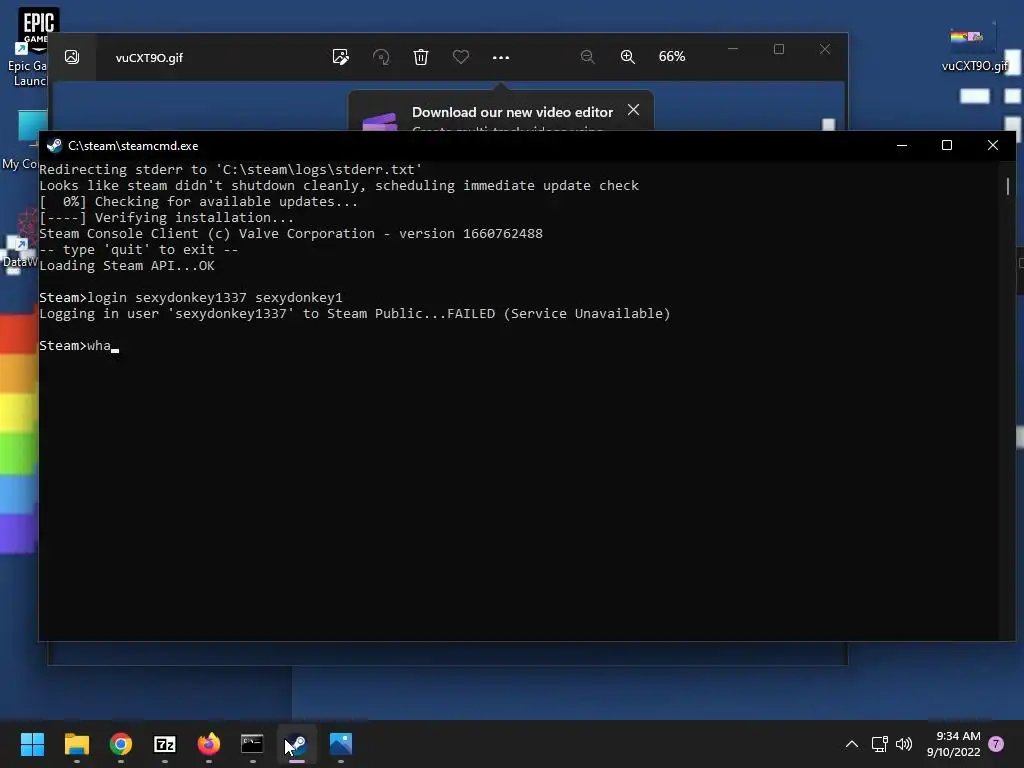1024x768 pixels.
Task: Click the 66% zoom level value
Action: (x=672, y=57)
